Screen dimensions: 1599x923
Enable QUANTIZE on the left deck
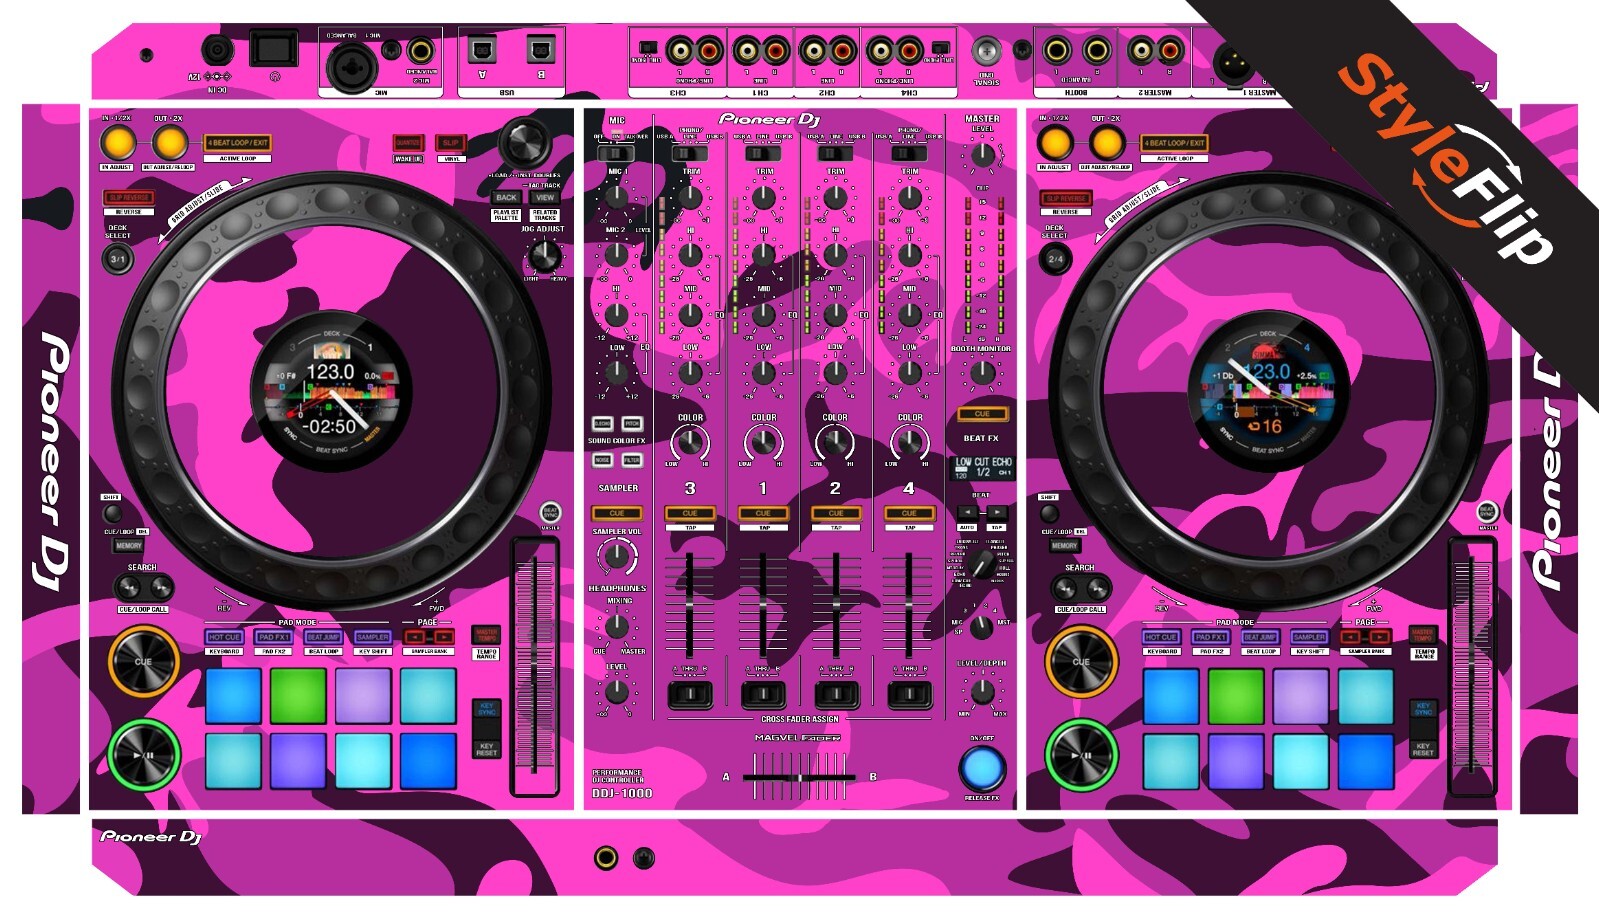coord(408,143)
